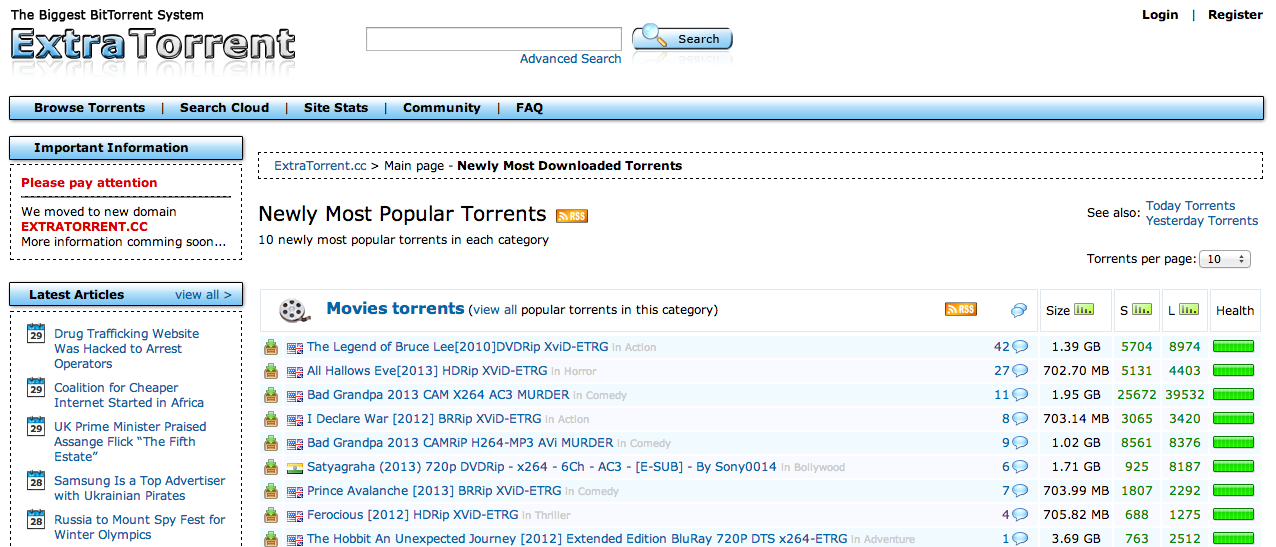Viewport: 1276px width, 547px height.
Task: Click download icon for The Legend of Bruce Lee
Action: click(x=271, y=347)
